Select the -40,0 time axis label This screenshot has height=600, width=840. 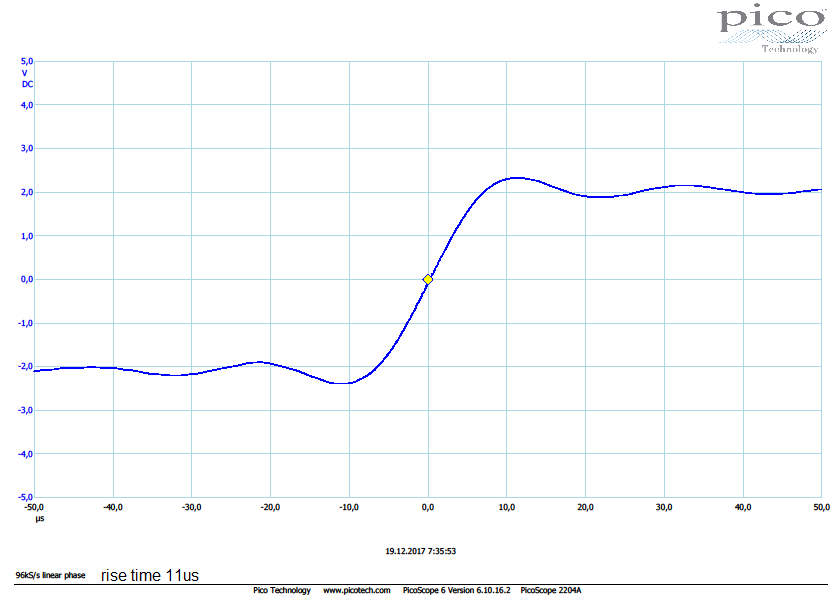pos(113,507)
